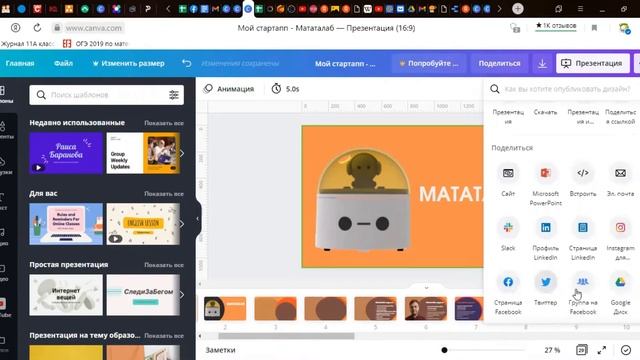
Task: Open the ОГЭ 2019 bookmark
Action: [96, 44]
